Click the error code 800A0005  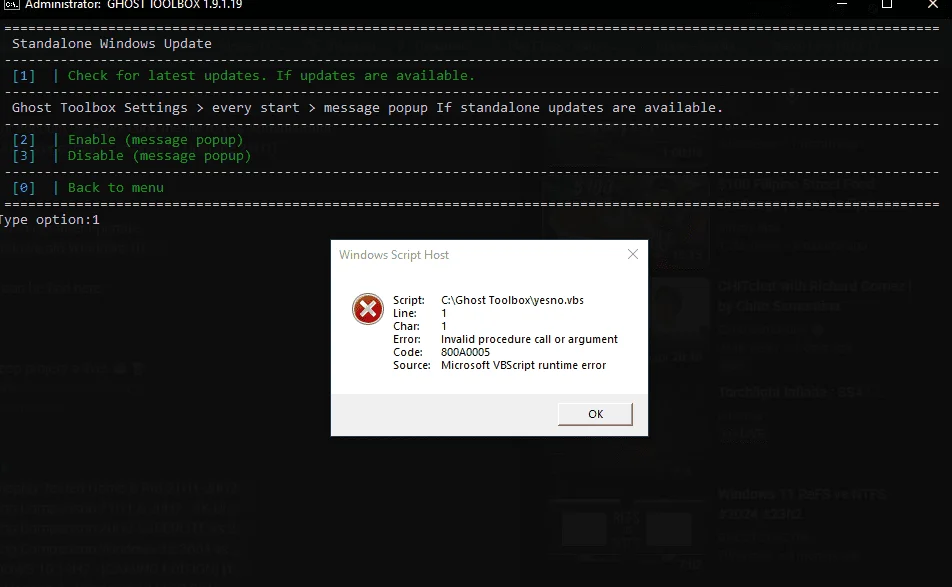(465, 352)
